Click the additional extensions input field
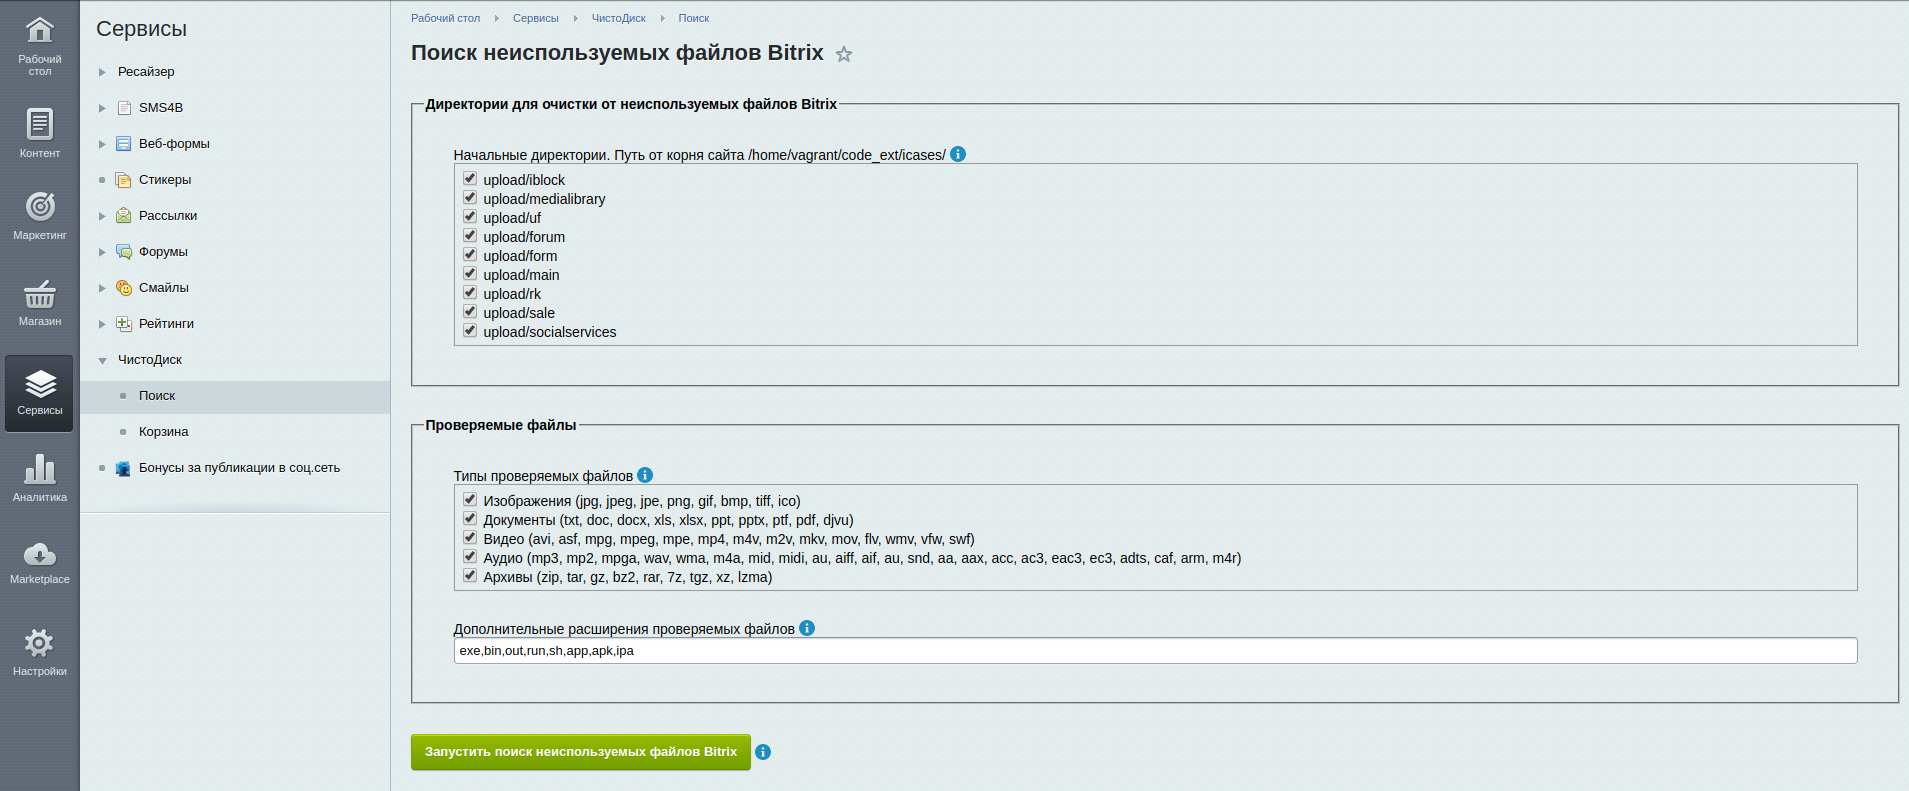 [1154, 651]
